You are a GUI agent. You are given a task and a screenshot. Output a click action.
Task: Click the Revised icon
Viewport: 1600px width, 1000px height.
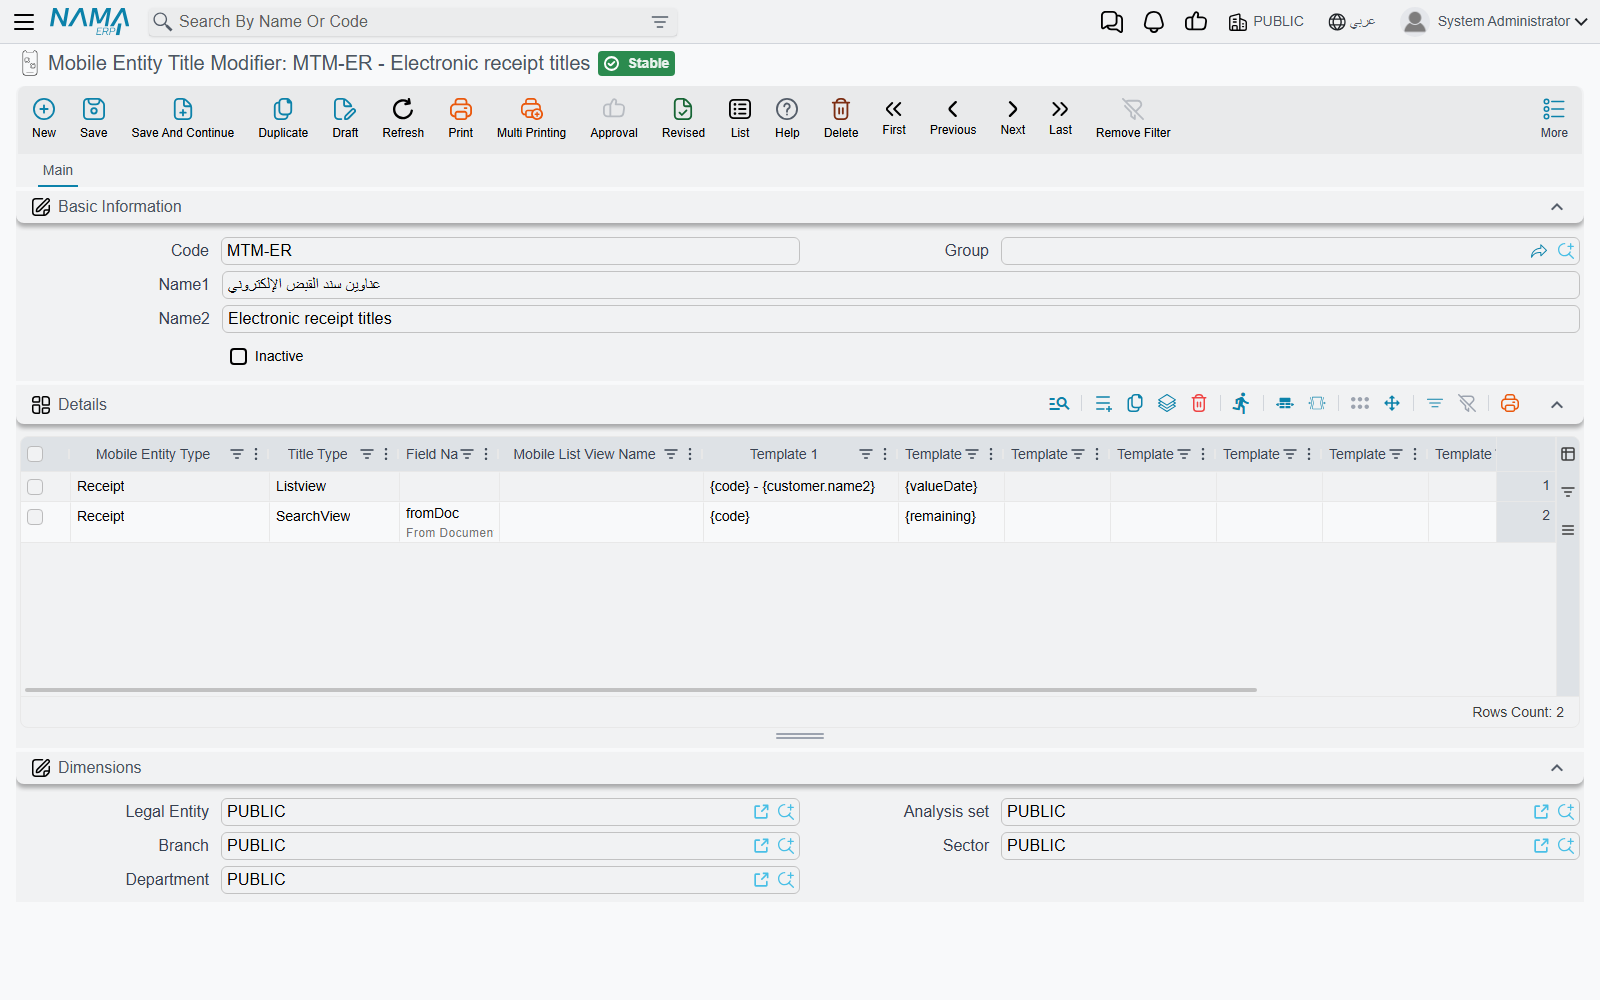[683, 109]
